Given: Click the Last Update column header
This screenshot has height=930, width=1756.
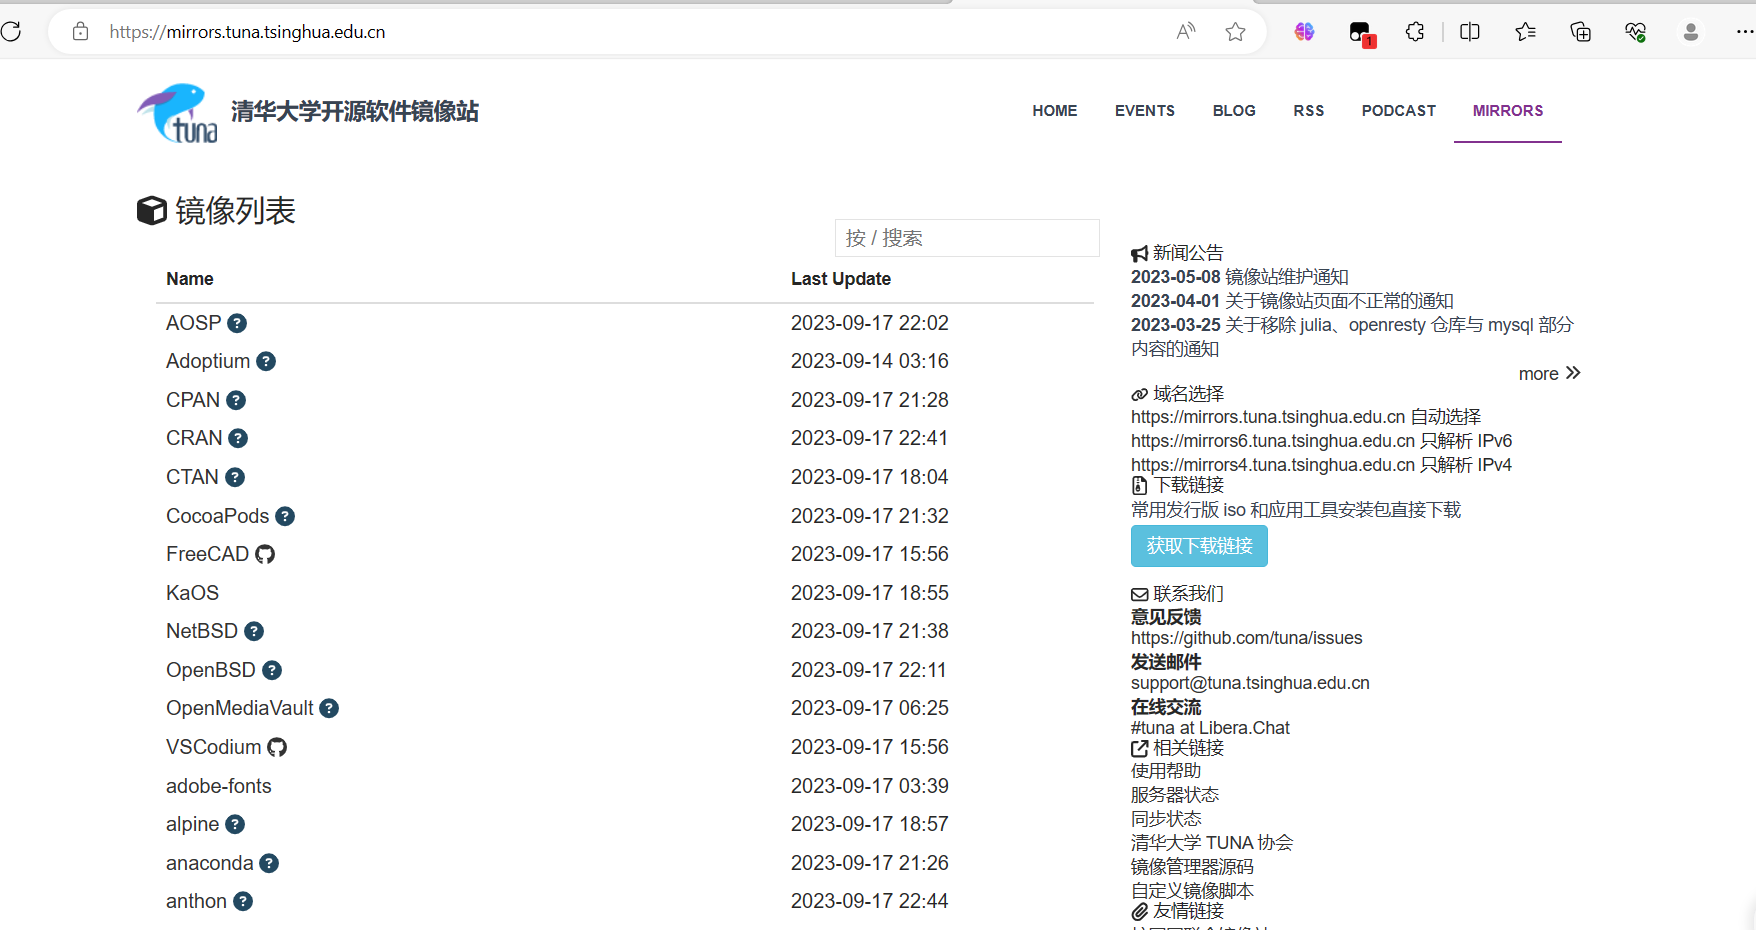Looking at the screenshot, I should point(841,279).
